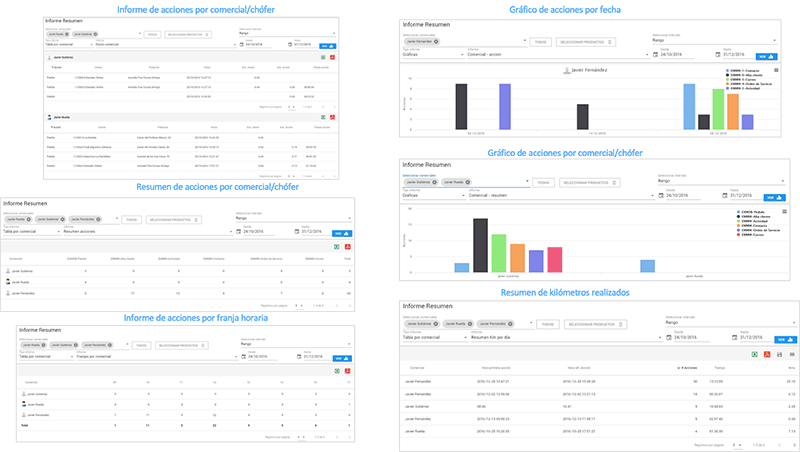
Task: Open Informe dropdown 'Franjas por comercial'
Action: pyautogui.click(x=157, y=357)
